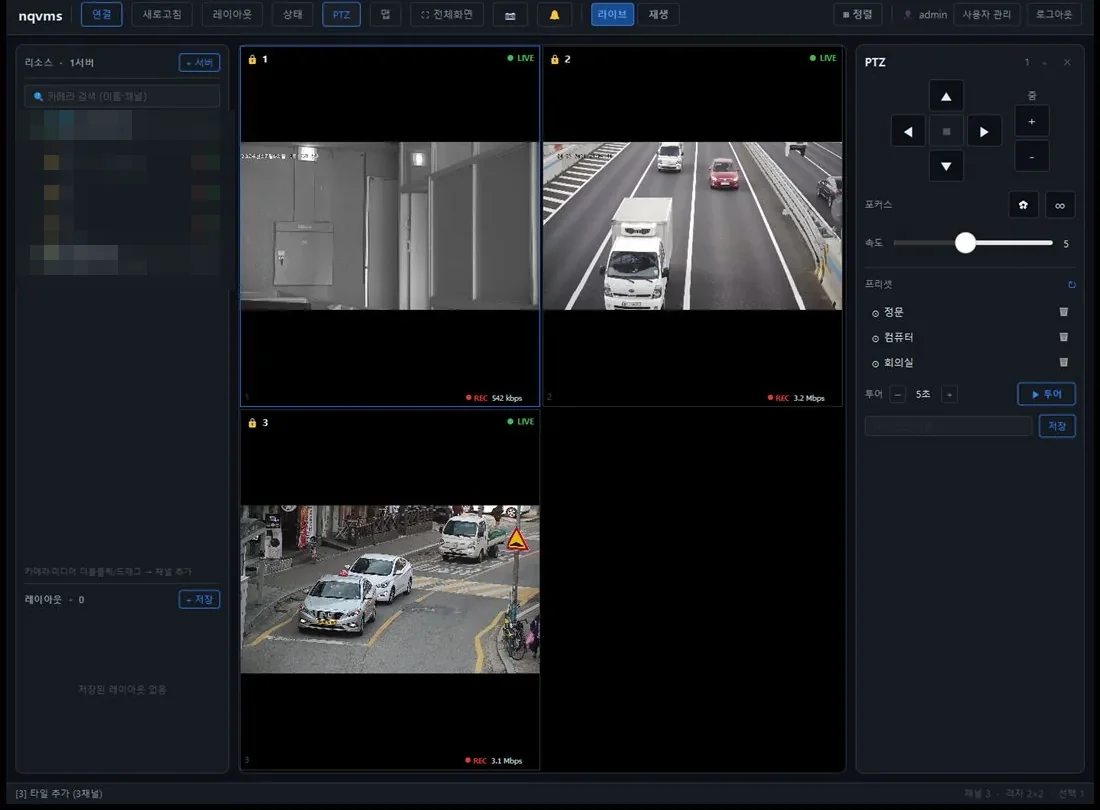Set focus to infinity
The height and width of the screenshot is (810, 1100).
[1059, 205]
